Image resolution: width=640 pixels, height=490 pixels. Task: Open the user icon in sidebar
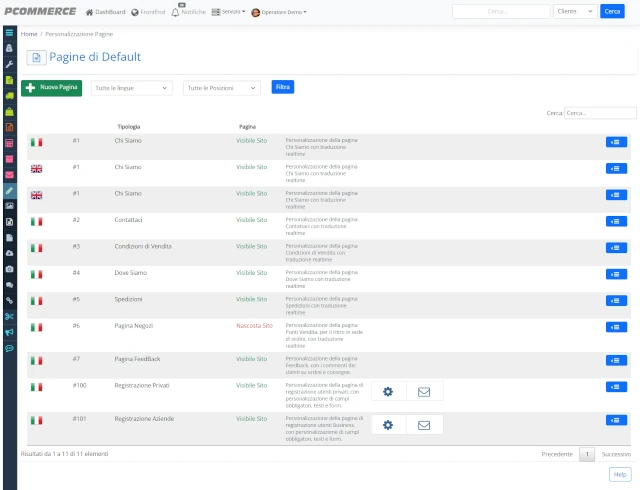click(9, 48)
